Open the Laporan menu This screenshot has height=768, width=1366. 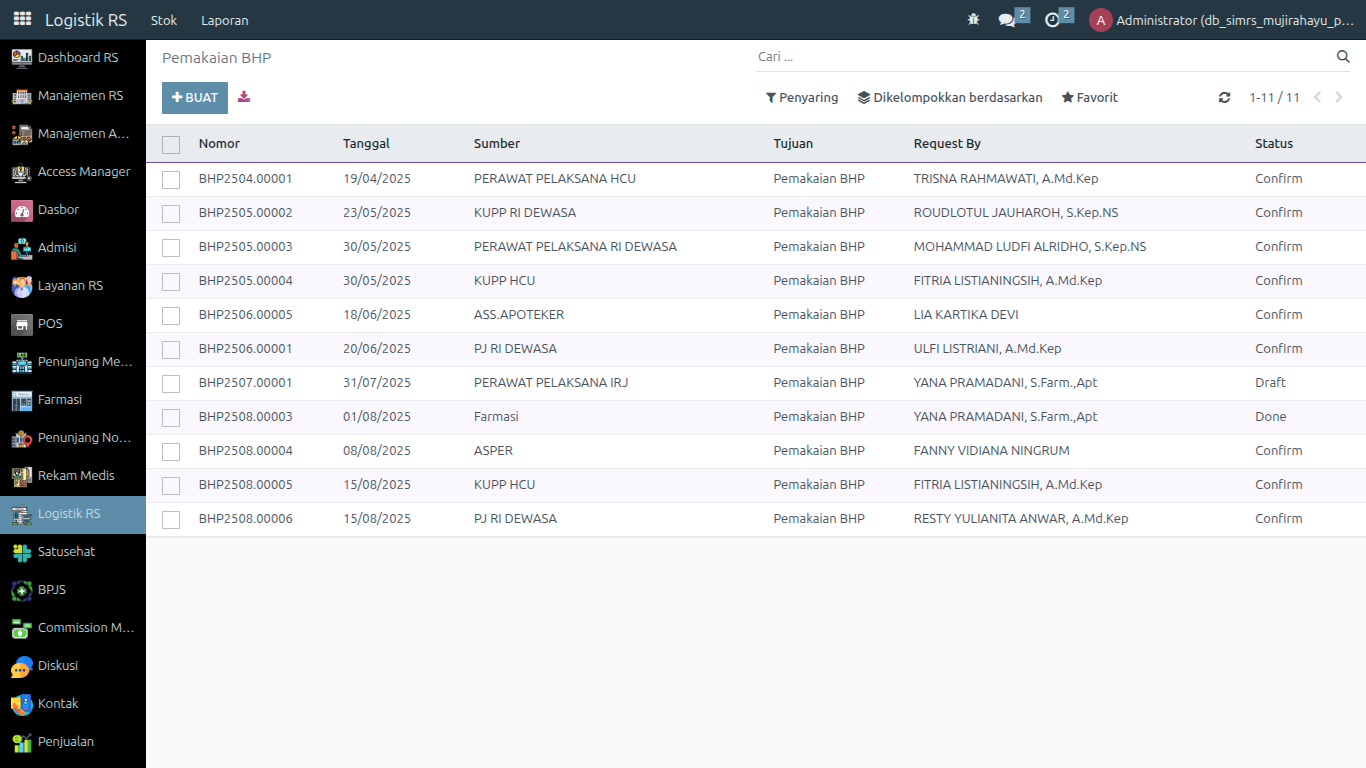225,20
